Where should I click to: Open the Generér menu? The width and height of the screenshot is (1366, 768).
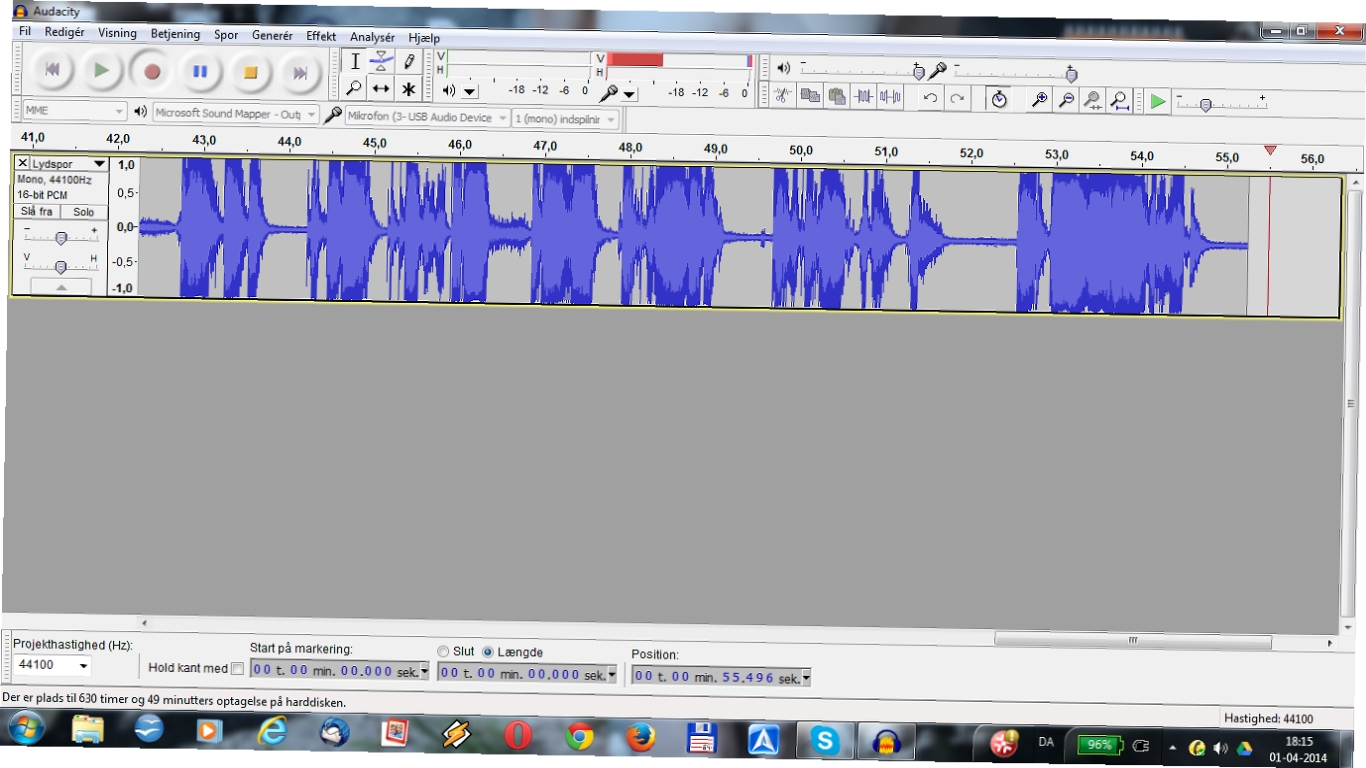point(272,35)
